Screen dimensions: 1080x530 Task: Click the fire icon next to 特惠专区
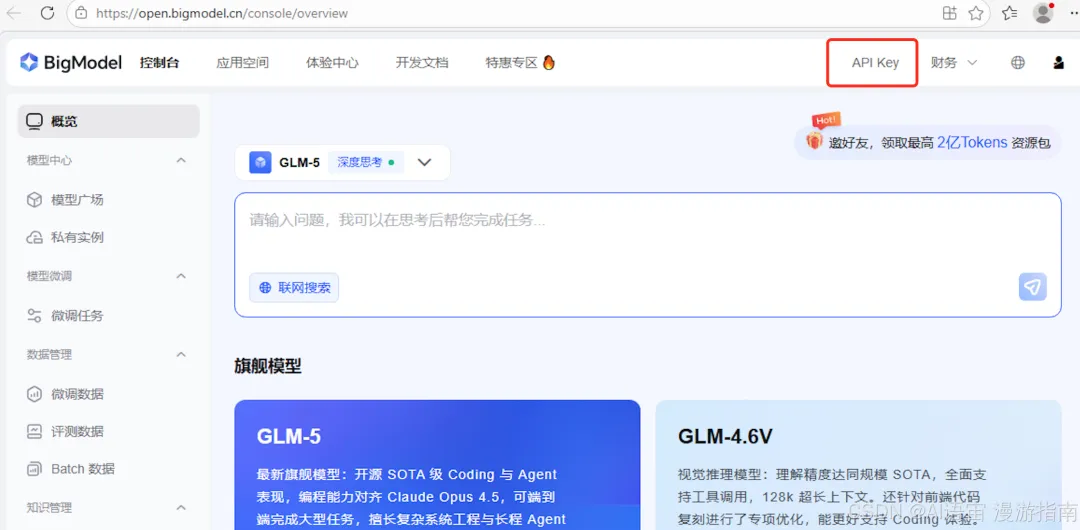548,62
